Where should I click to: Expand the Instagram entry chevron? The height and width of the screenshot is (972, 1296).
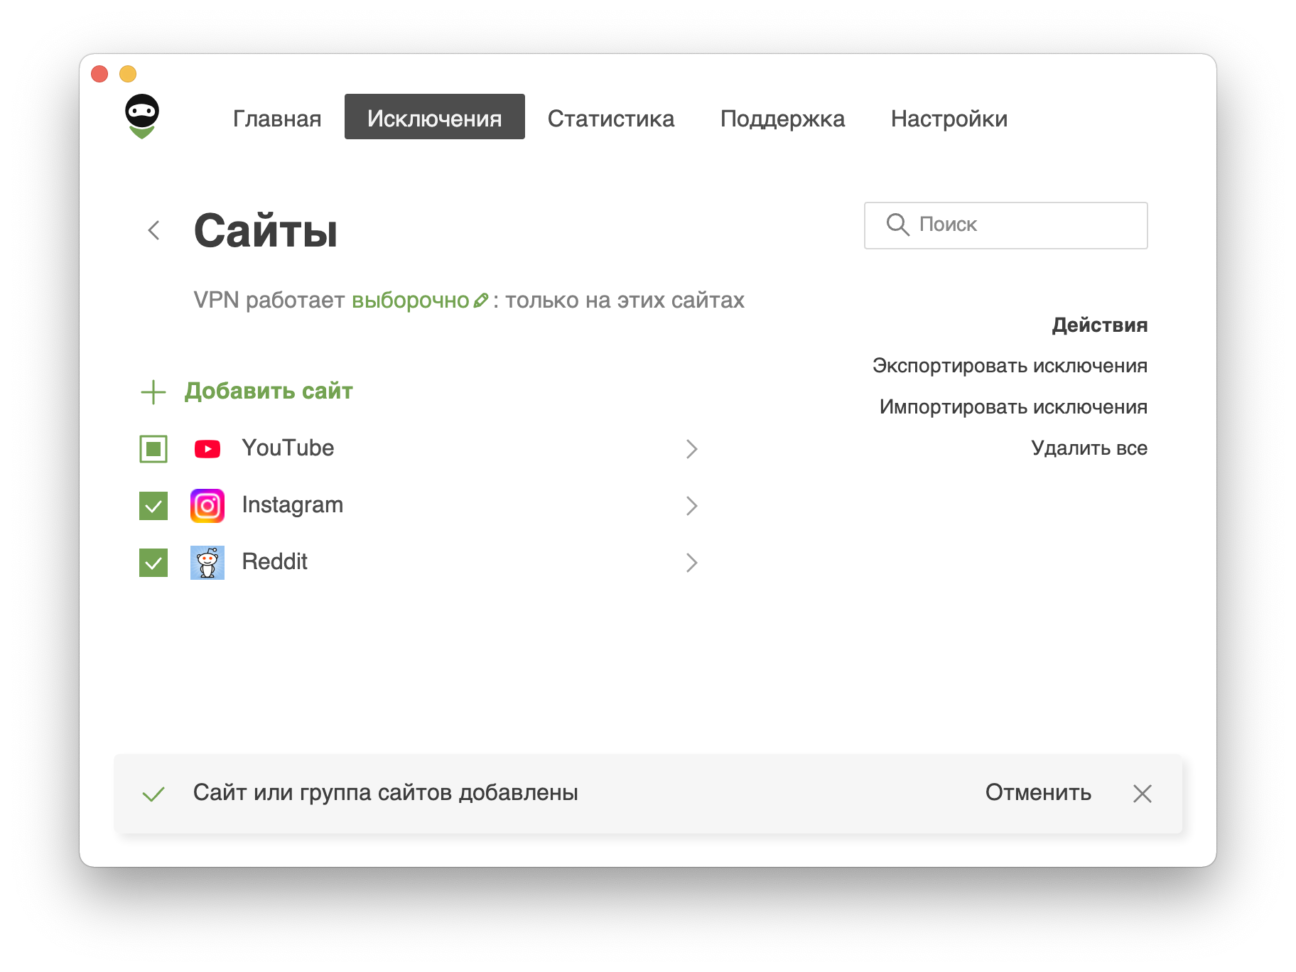pyautogui.click(x=691, y=506)
